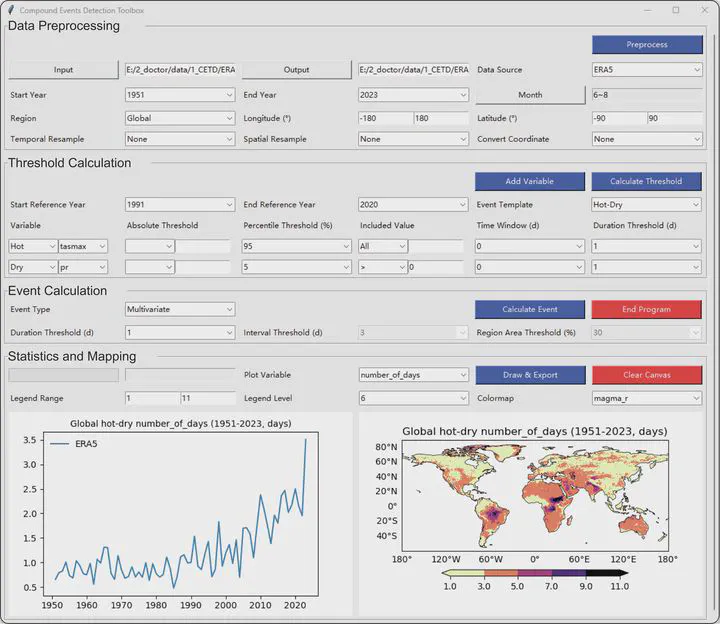Open the Colormap dropdown showing magma_r
Viewport: 720px width, 624px height.
pyautogui.click(x=646, y=398)
